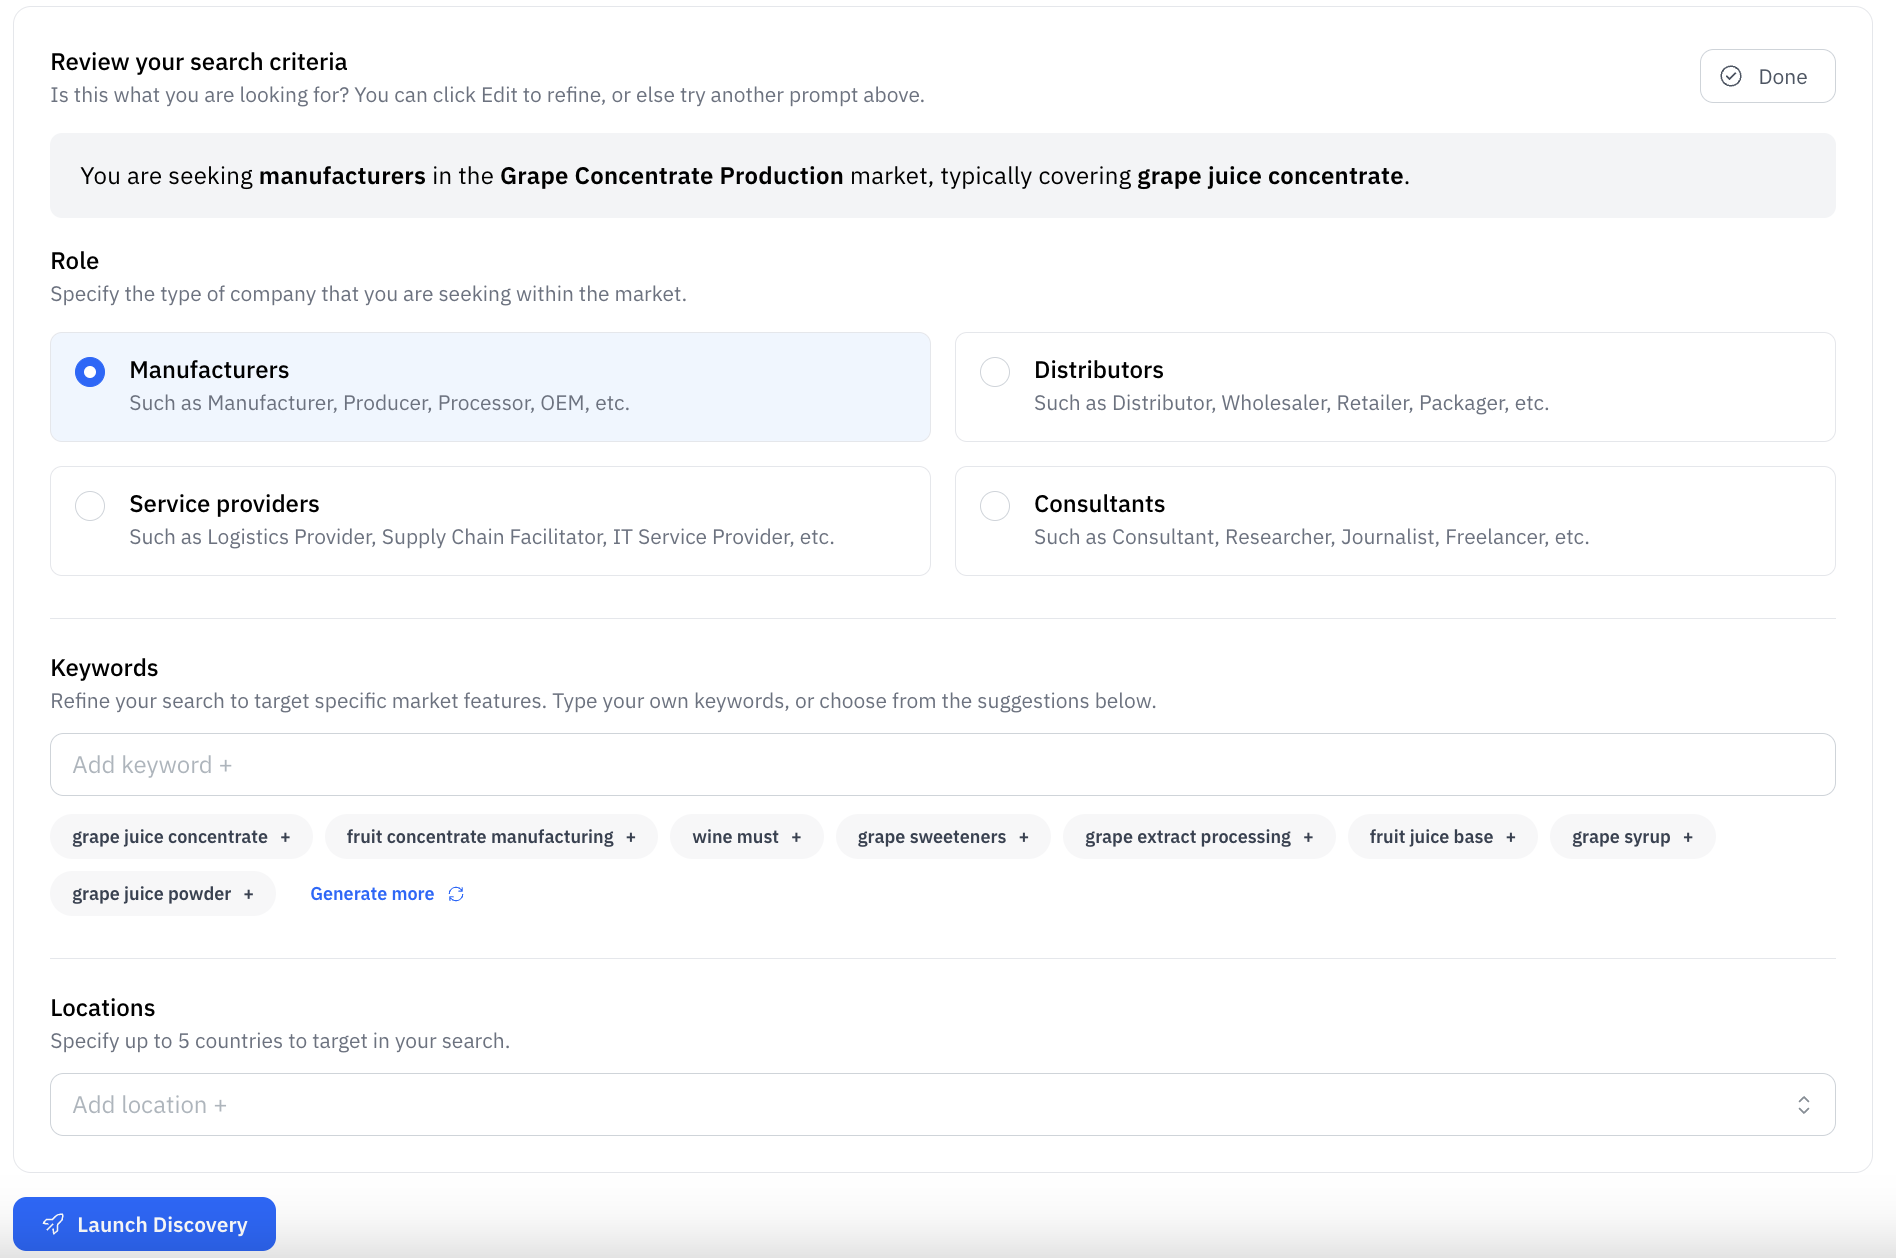
Task: Click the refresh icon beside Generate more
Action: [456, 894]
